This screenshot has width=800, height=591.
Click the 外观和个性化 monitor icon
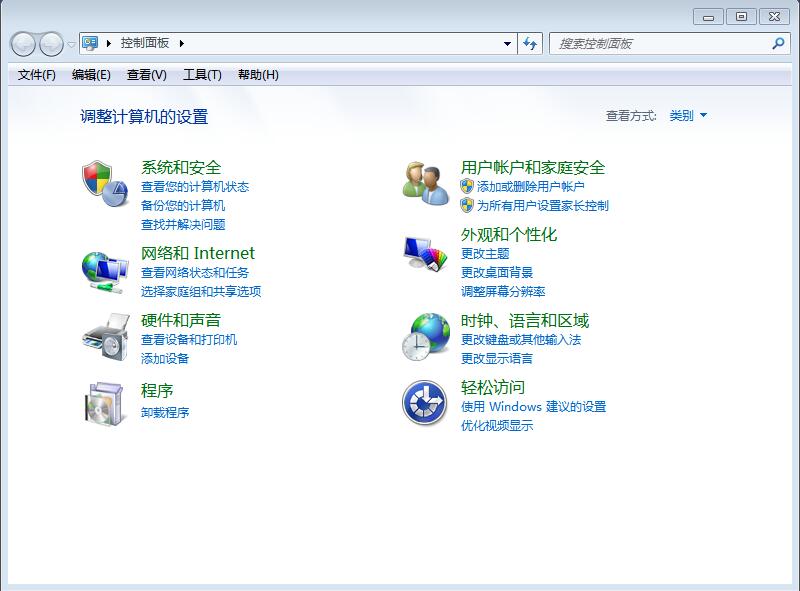(425, 254)
